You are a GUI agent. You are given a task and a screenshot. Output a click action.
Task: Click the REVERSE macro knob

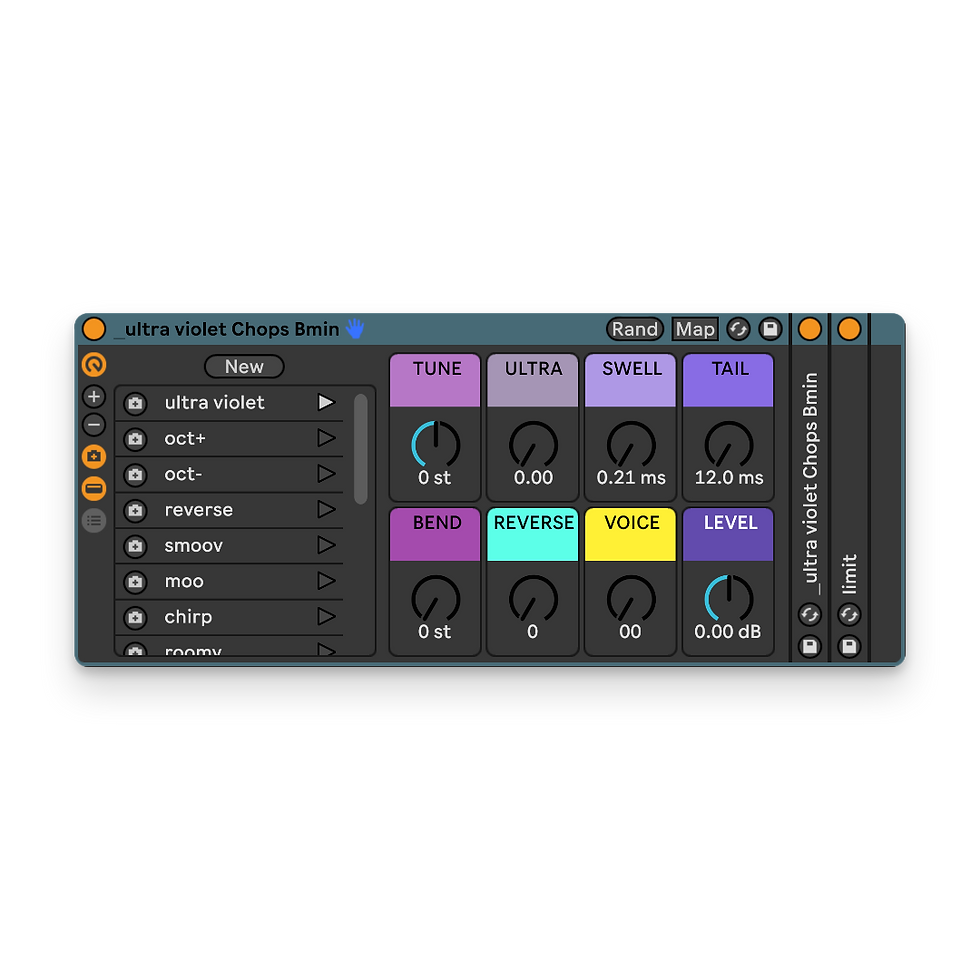[x=533, y=599]
